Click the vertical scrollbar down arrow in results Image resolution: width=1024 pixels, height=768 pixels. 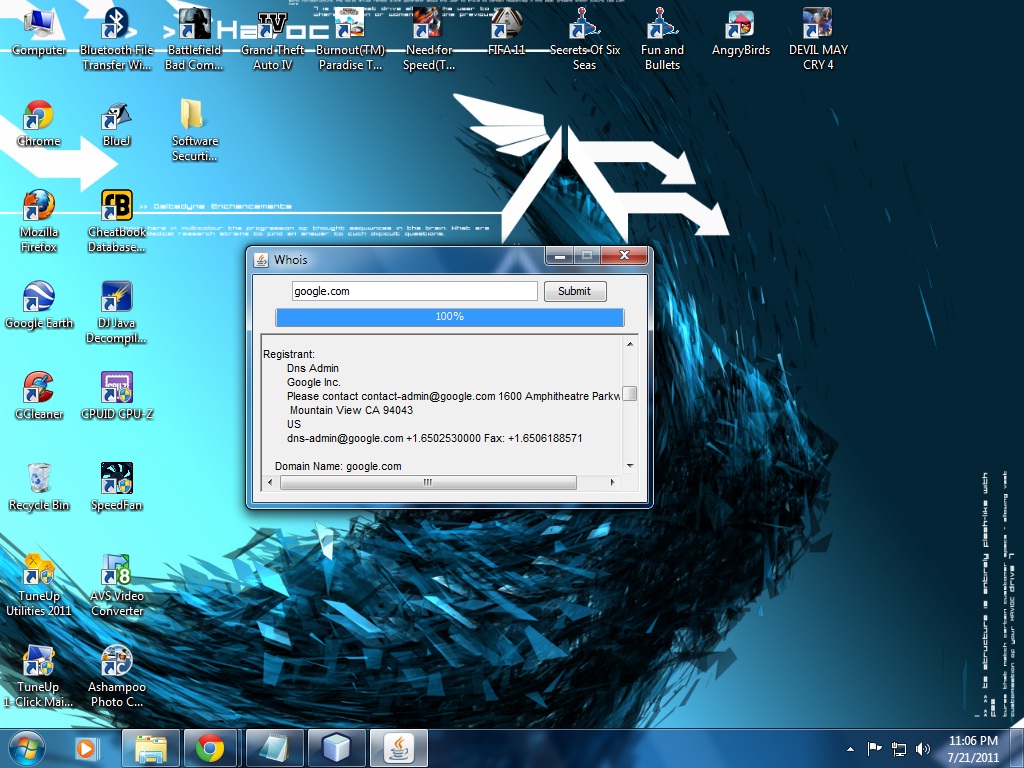(629, 465)
